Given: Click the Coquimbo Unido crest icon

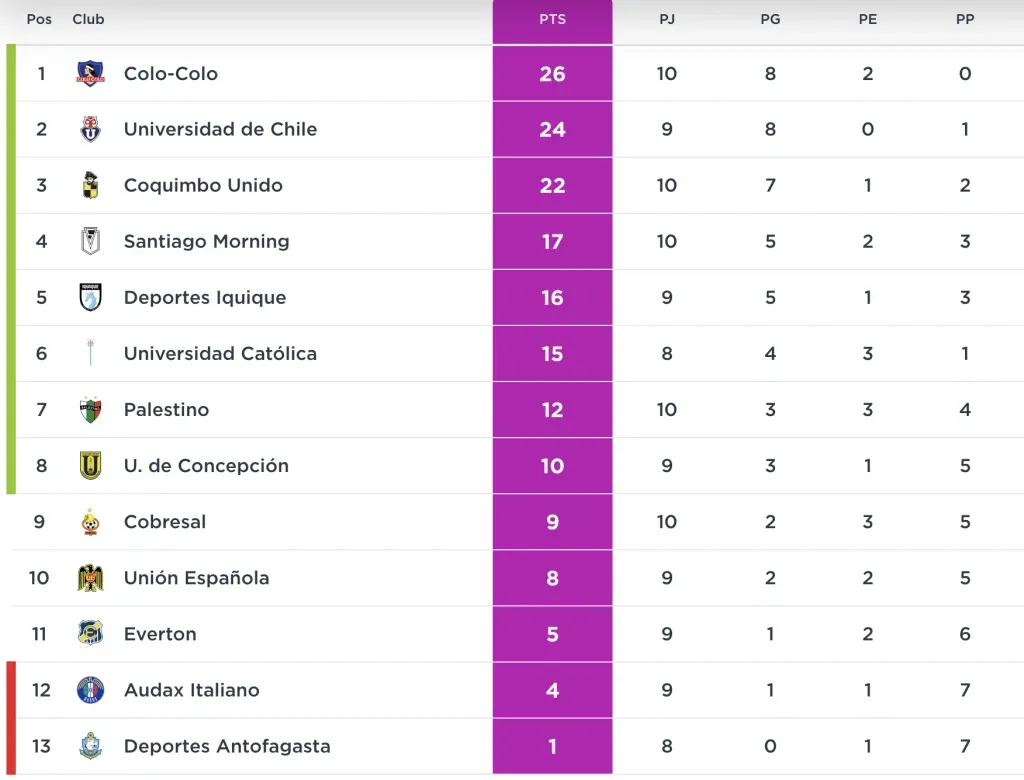Looking at the screenshot, I should [91, 186].
